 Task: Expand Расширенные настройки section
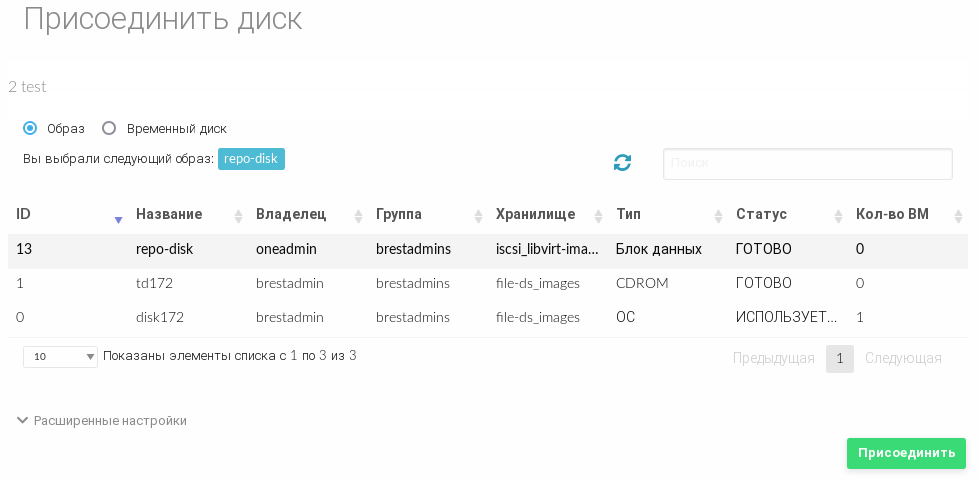(102, 421)
